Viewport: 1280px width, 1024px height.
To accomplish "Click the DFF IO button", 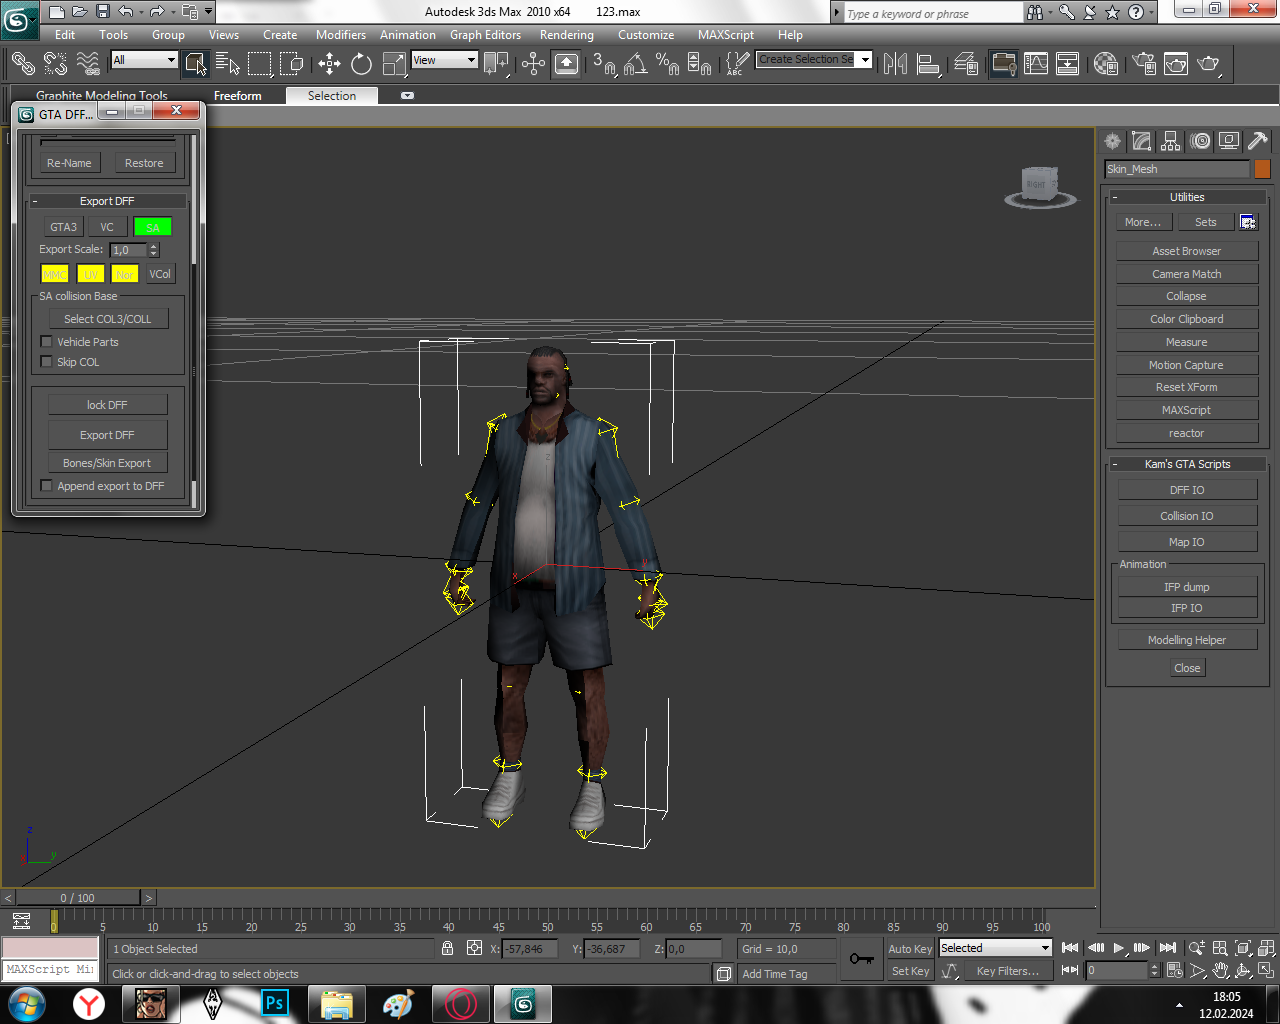I will pyautogui.click(x=1187, y=490).
